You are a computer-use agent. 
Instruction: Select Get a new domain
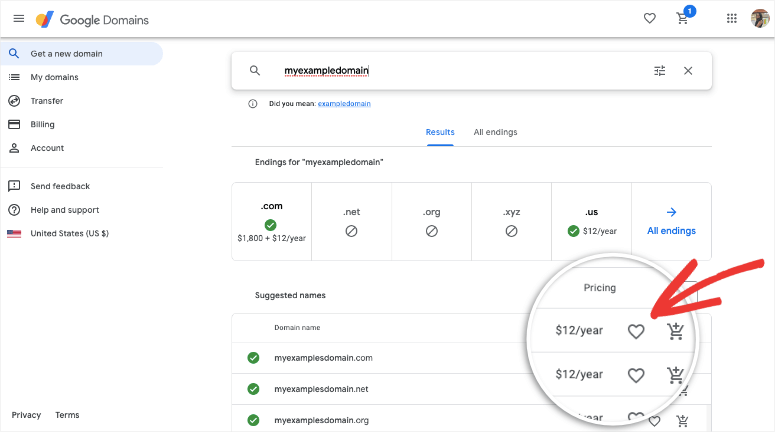(x=82, y=53)
